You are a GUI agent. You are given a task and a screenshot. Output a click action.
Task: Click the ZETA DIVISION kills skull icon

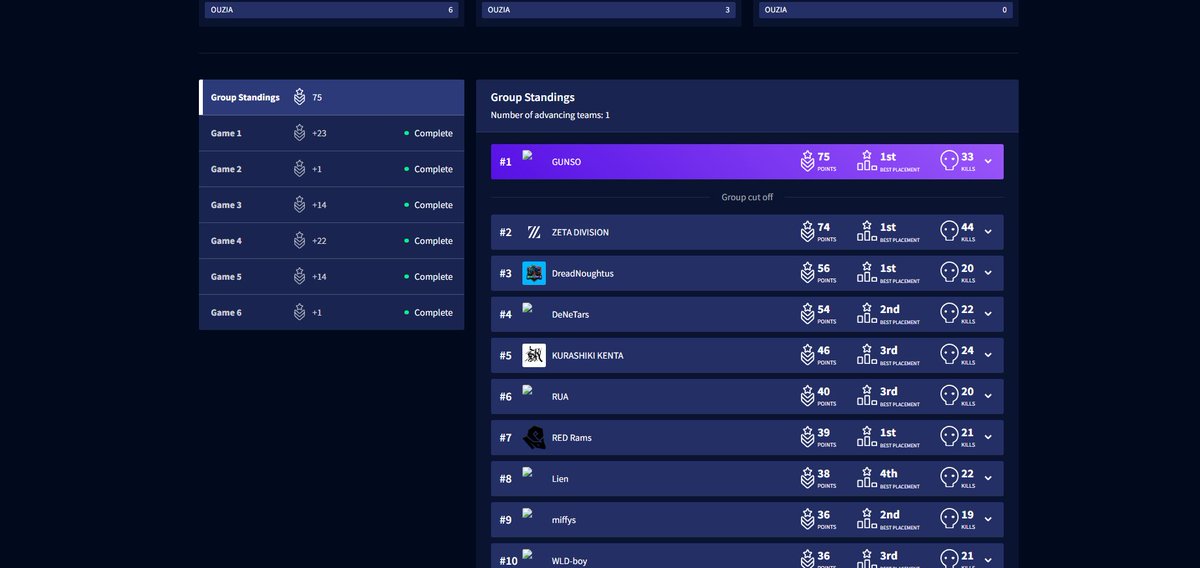949,232
